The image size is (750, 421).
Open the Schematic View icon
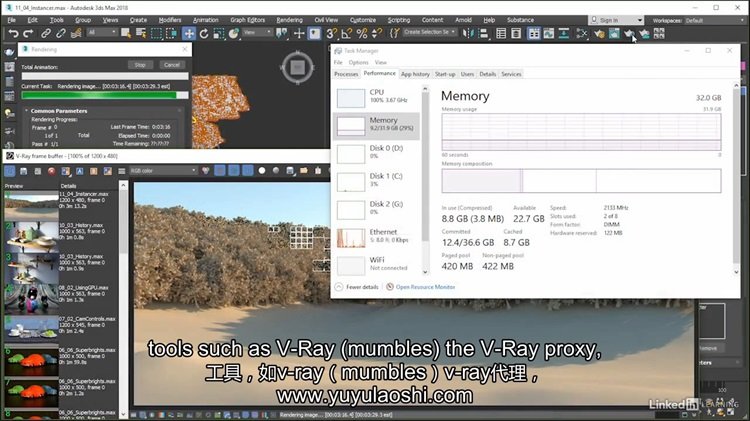(582, 33)
